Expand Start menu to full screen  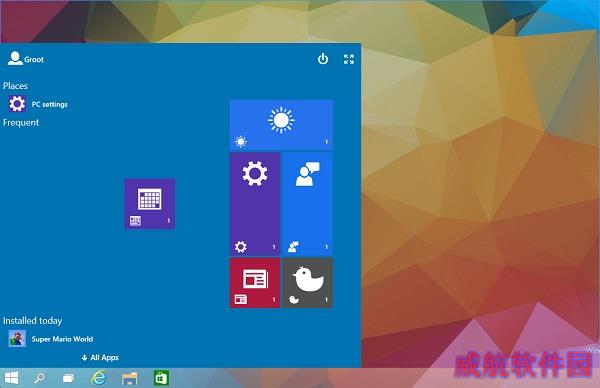[349, 59]
